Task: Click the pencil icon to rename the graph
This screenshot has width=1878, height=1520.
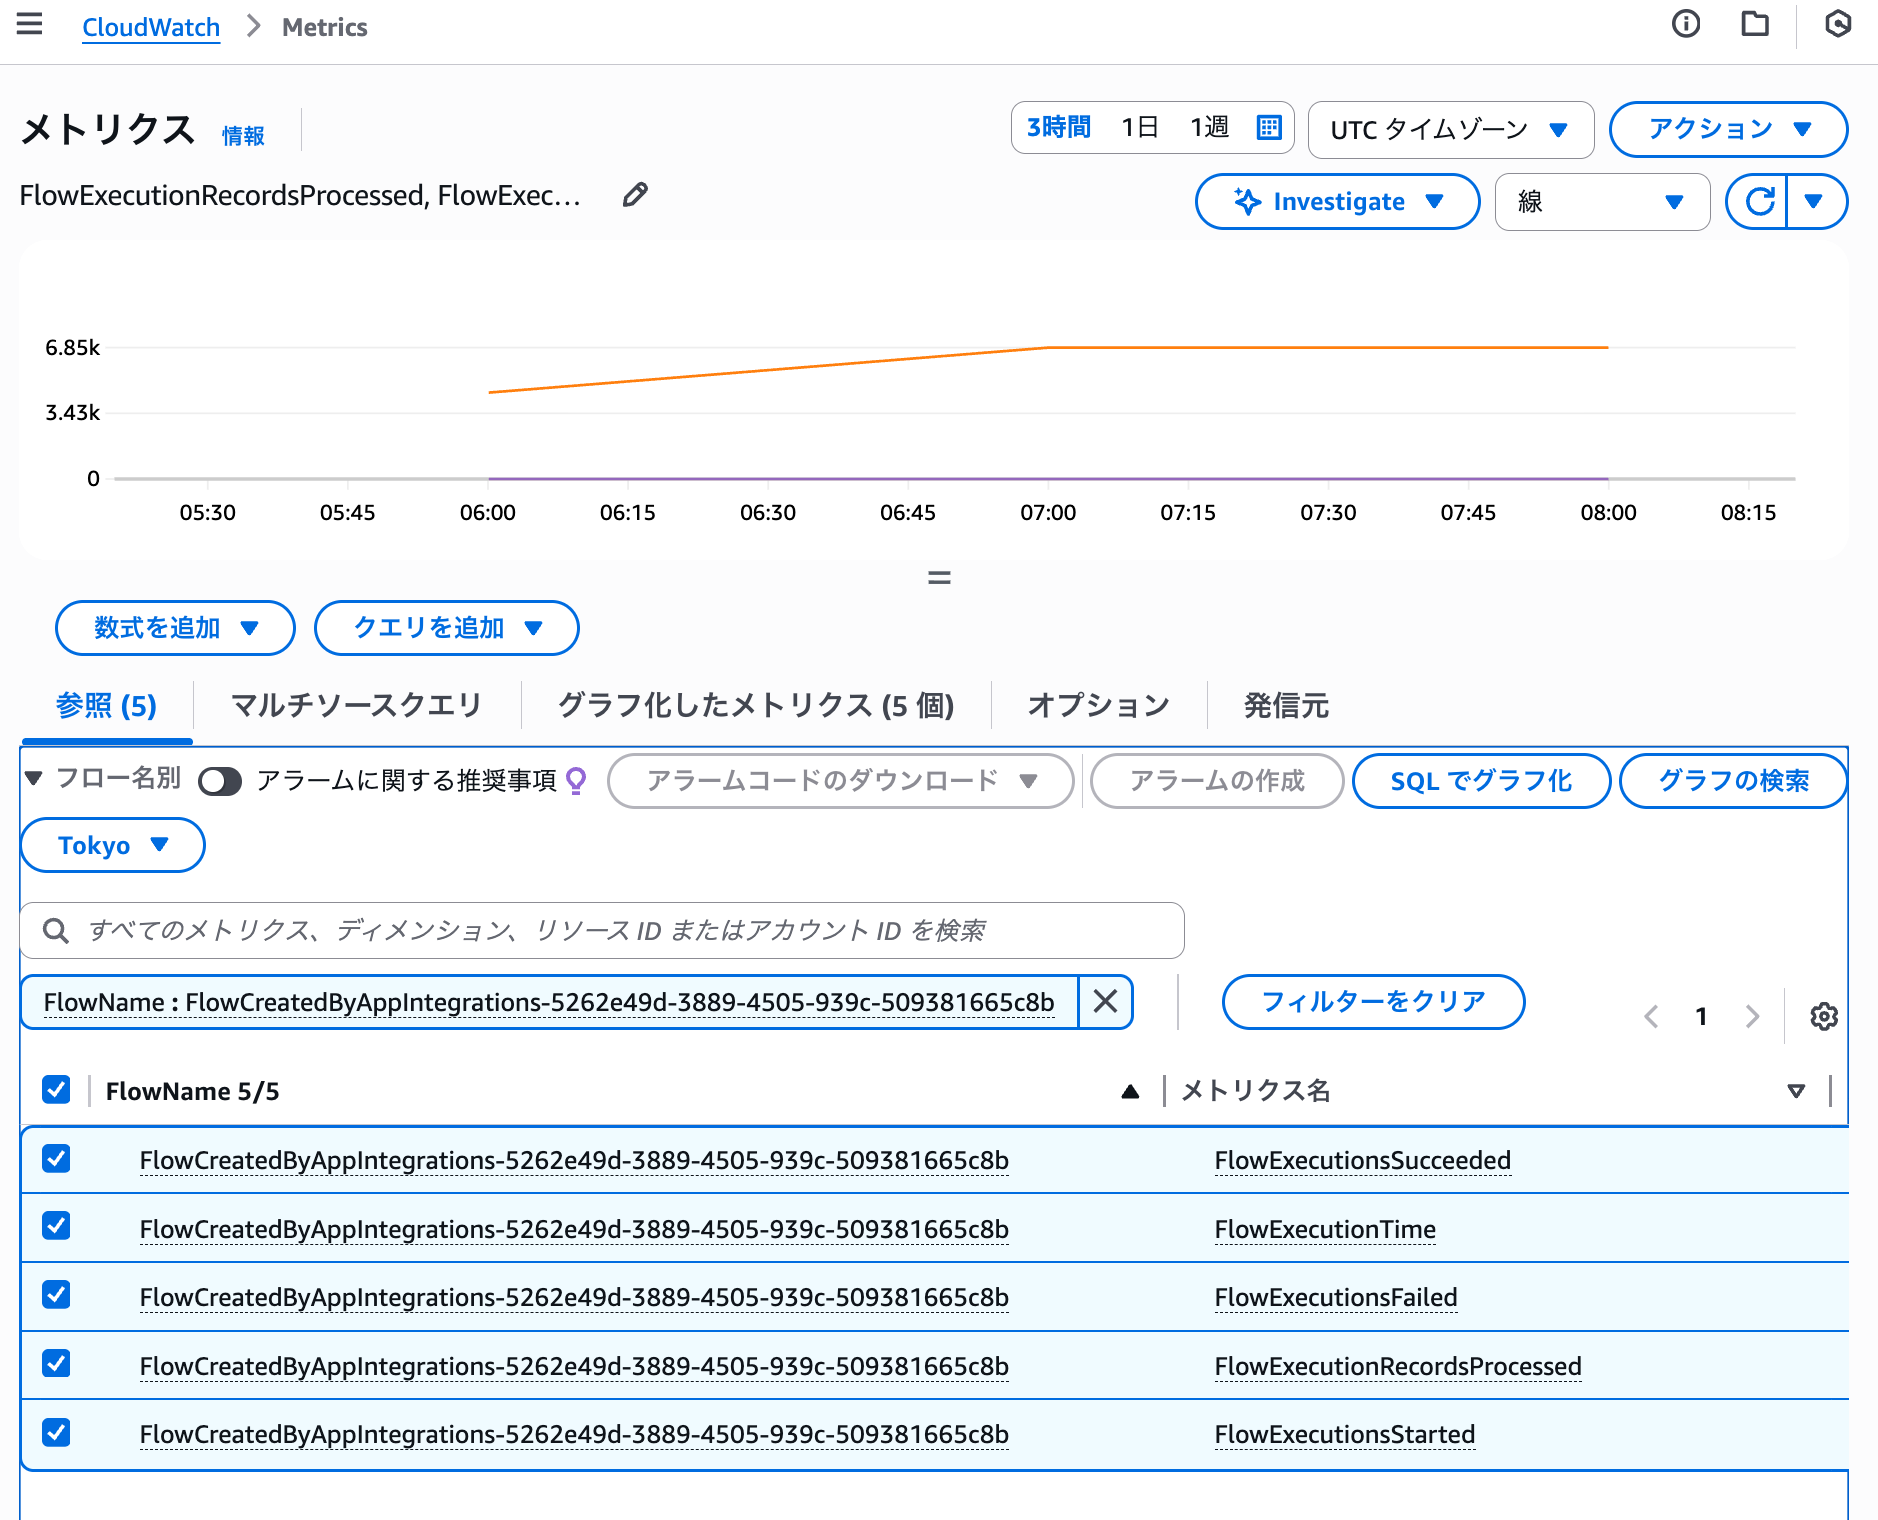Action: [635, 195]
